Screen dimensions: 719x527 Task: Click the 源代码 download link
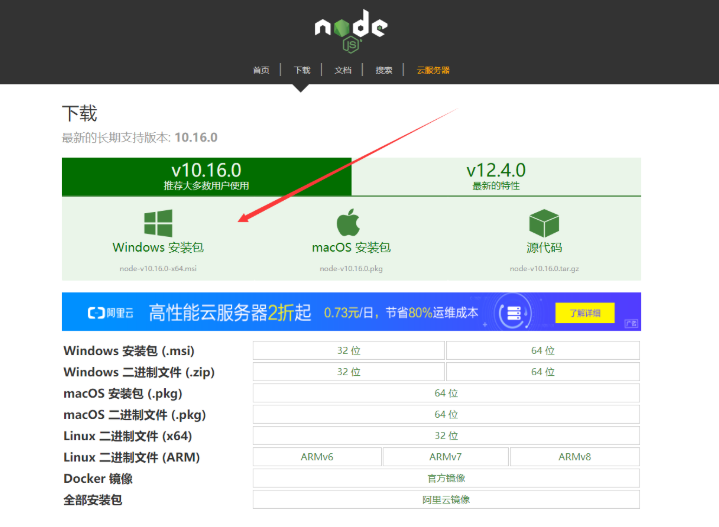[x=544, y=247]
